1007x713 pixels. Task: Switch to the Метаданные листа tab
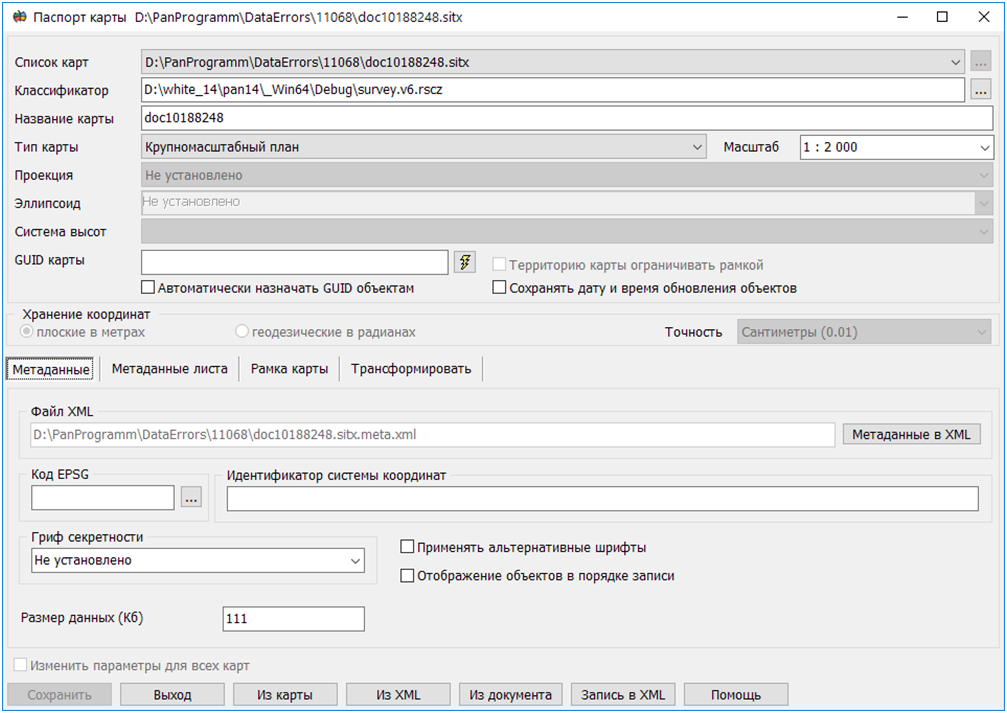pyautogui.click(x=169, y=369)
